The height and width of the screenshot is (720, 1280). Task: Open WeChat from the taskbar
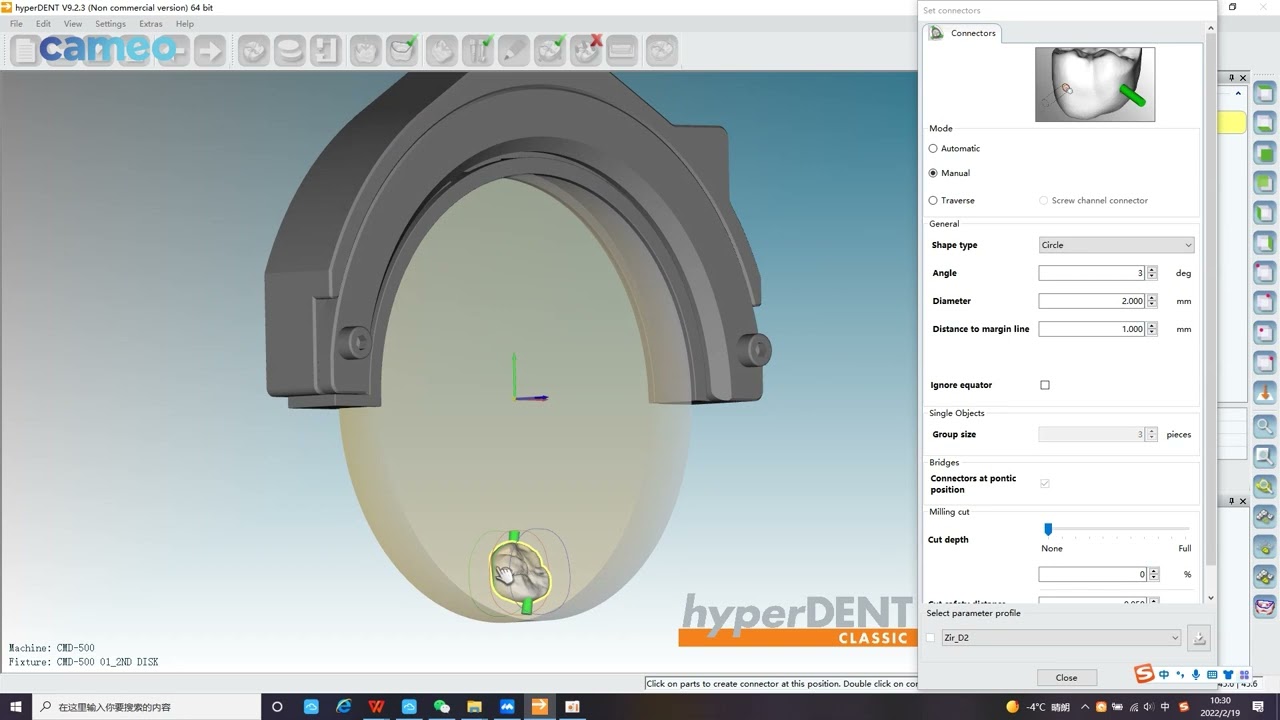[442, 706]
